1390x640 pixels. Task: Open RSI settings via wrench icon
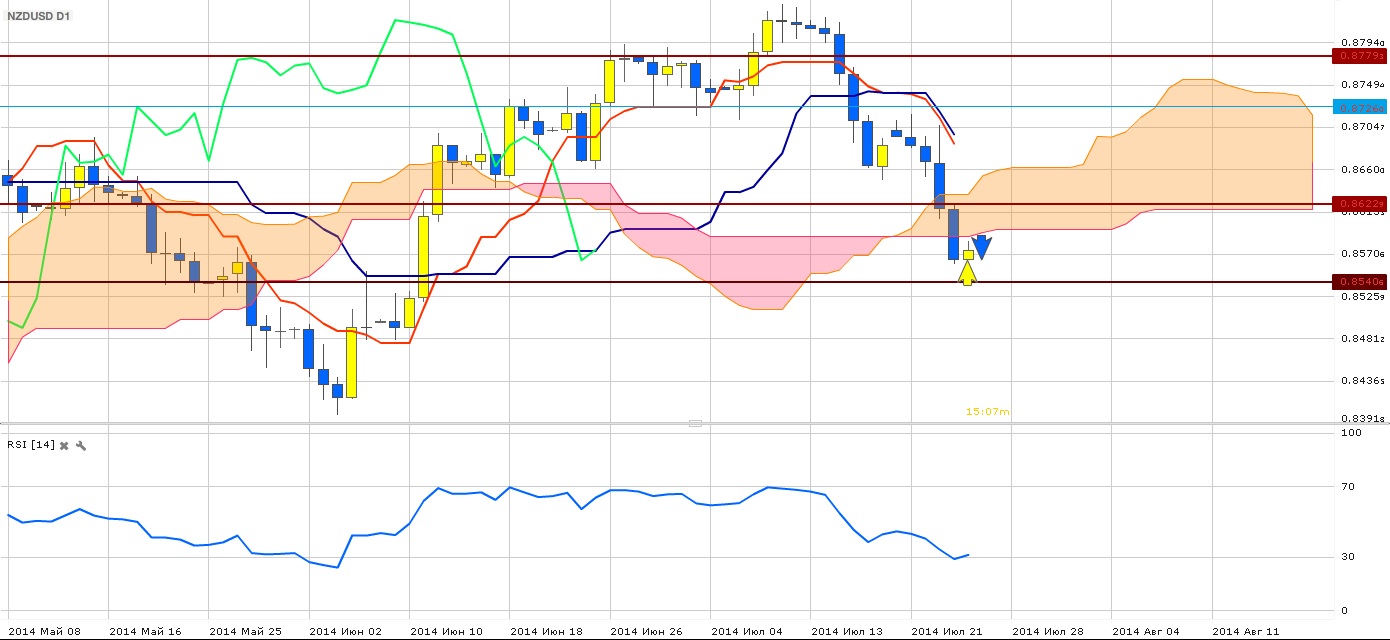click(81, 445)
